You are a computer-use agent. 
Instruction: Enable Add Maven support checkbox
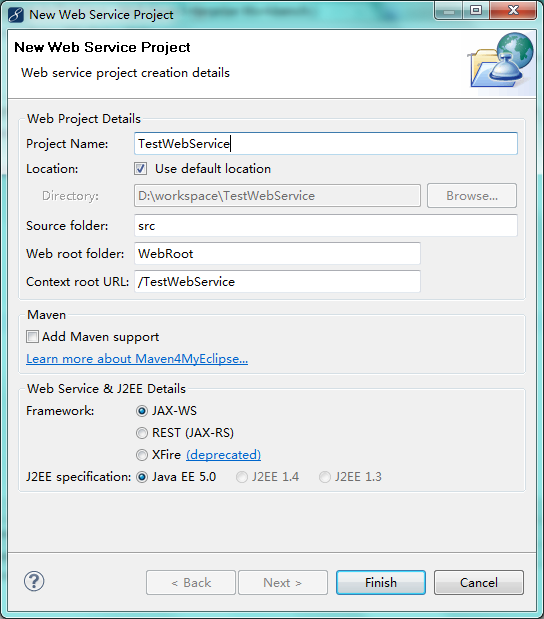32,337
